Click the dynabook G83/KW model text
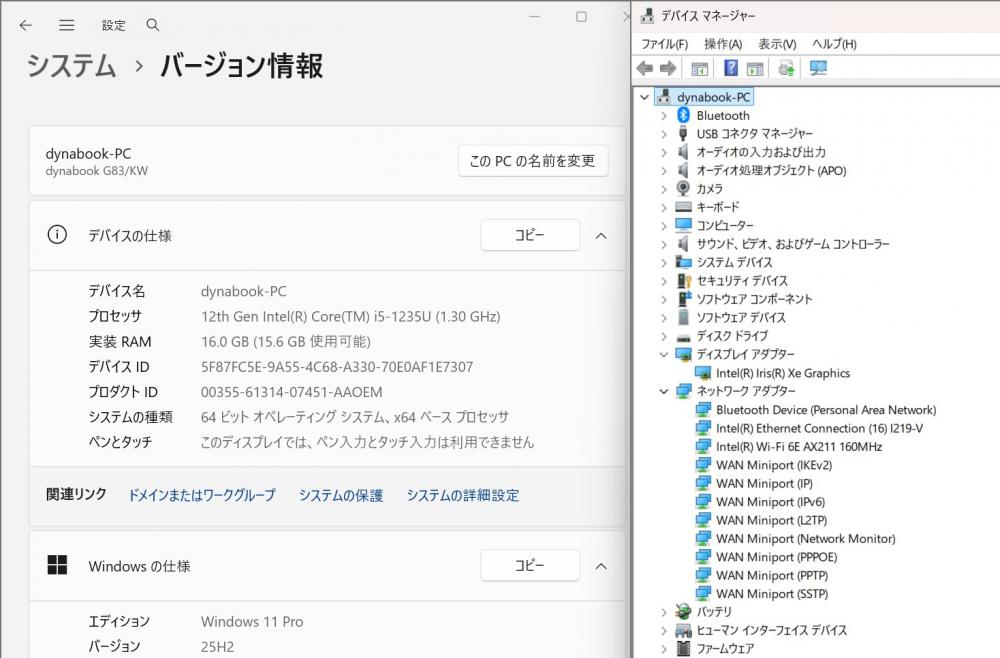Screen dimensions: 1000x658 96,171
